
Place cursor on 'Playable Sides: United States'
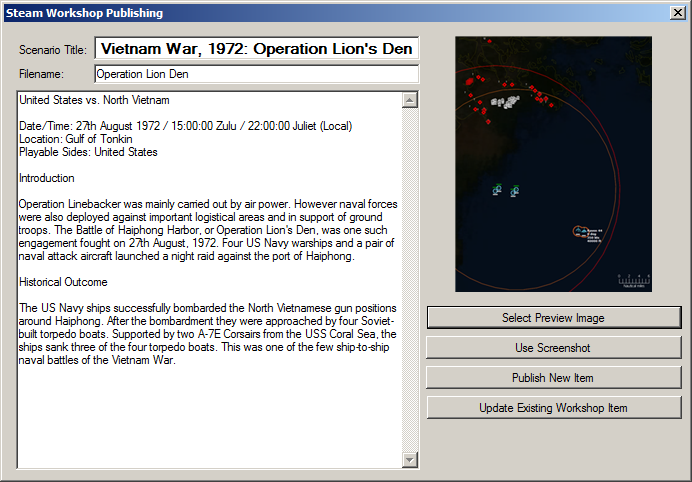(88, 152)
